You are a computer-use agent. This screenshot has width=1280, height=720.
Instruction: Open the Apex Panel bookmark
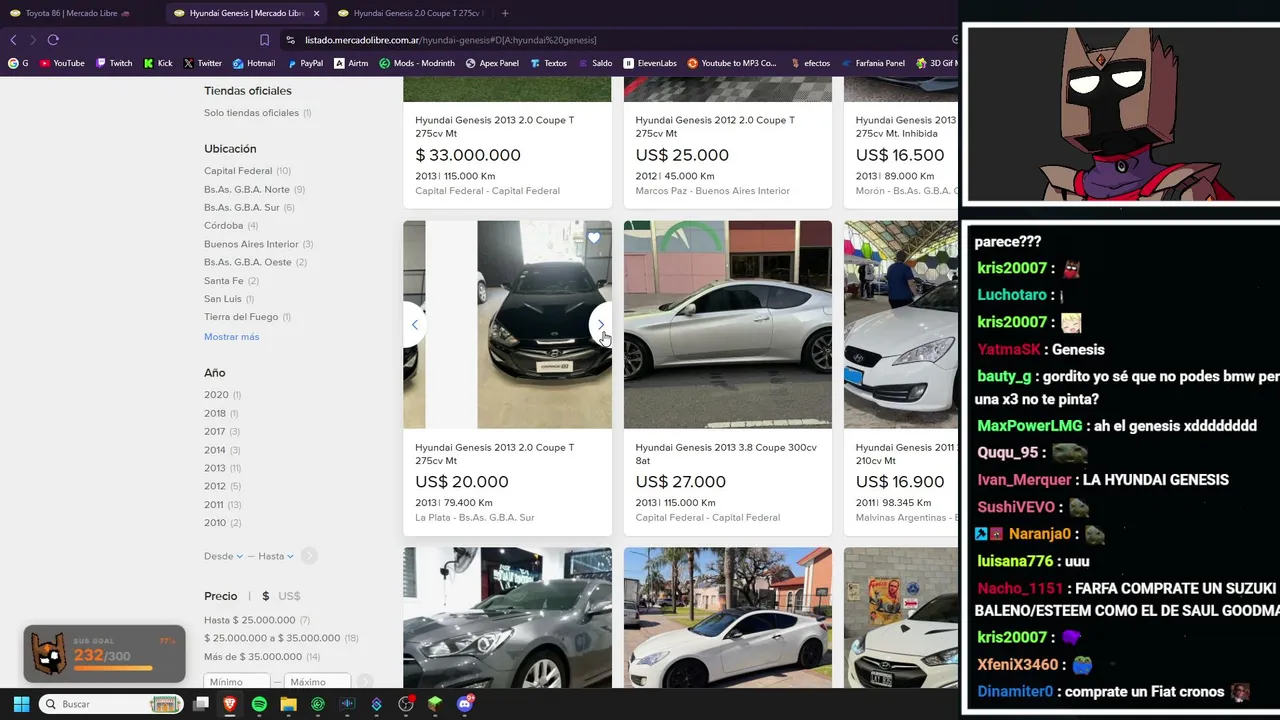tap(492, 63)
